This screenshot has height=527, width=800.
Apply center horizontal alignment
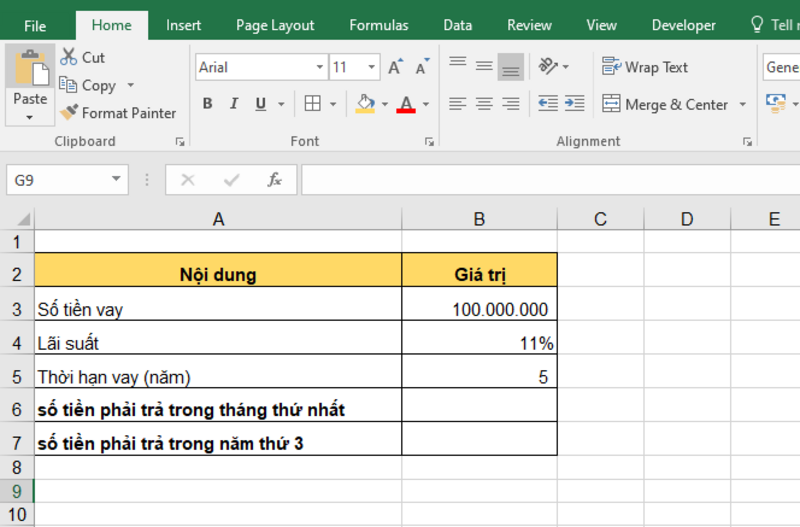coord(484,103)
